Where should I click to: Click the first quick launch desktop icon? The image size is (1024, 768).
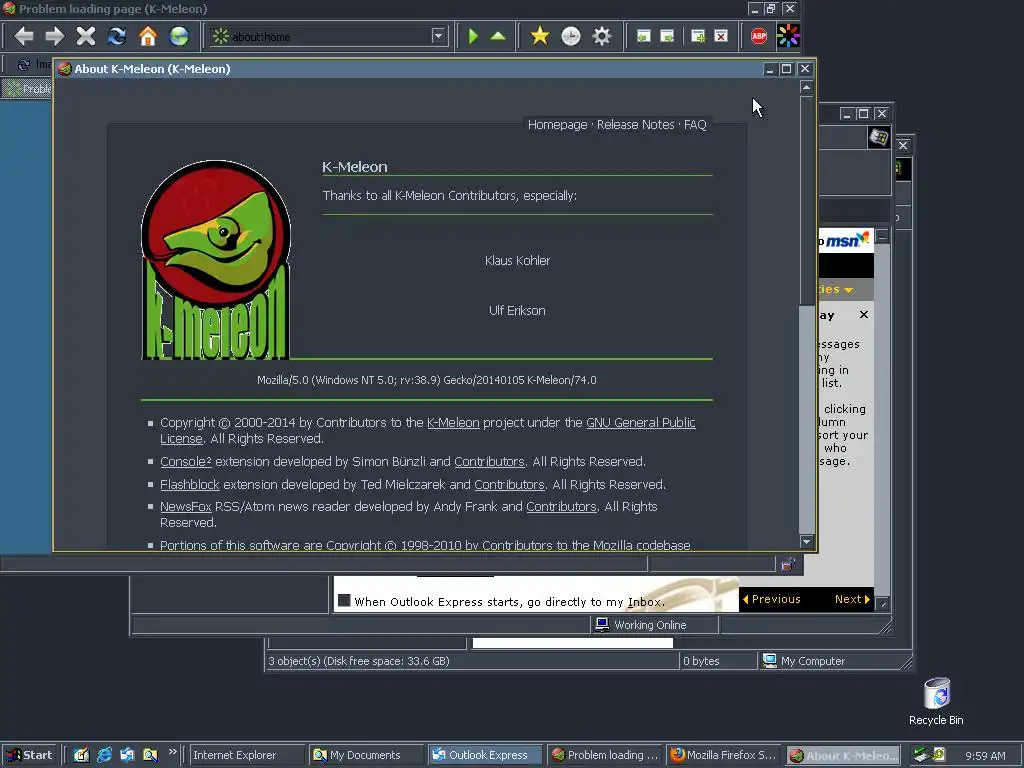pyautogui.click(x=81, y=755)
